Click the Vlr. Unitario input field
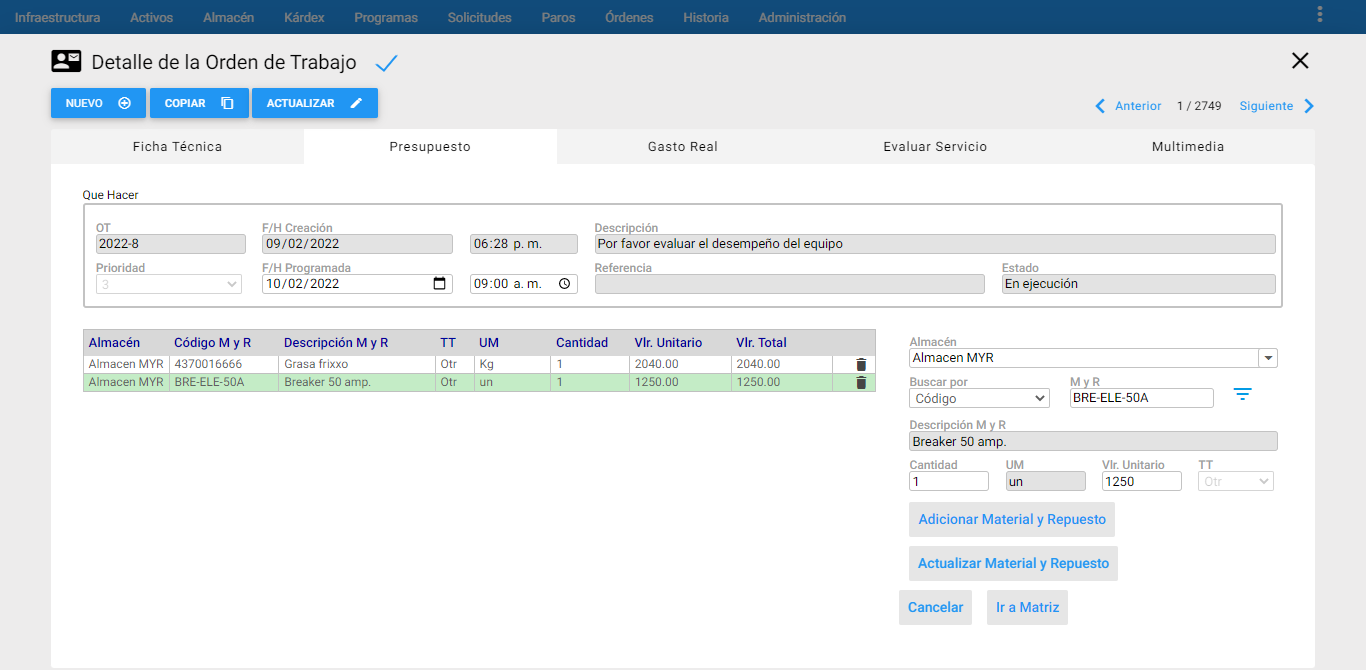The image size is (1366, 670). 1141,481
